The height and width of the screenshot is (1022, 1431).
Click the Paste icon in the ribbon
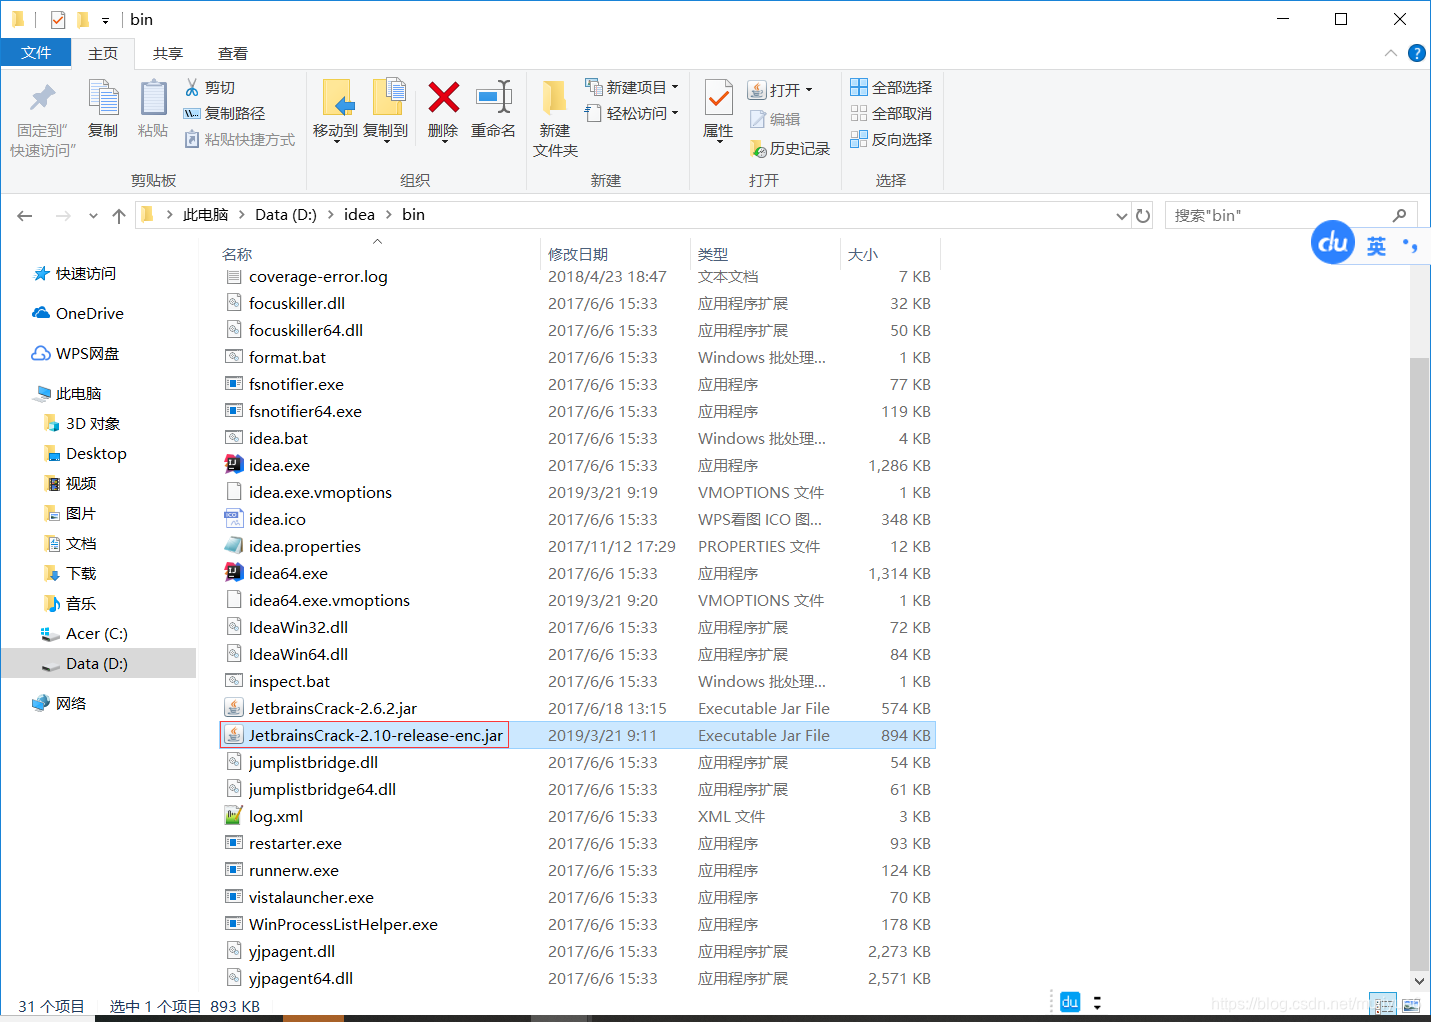point(153,98)
